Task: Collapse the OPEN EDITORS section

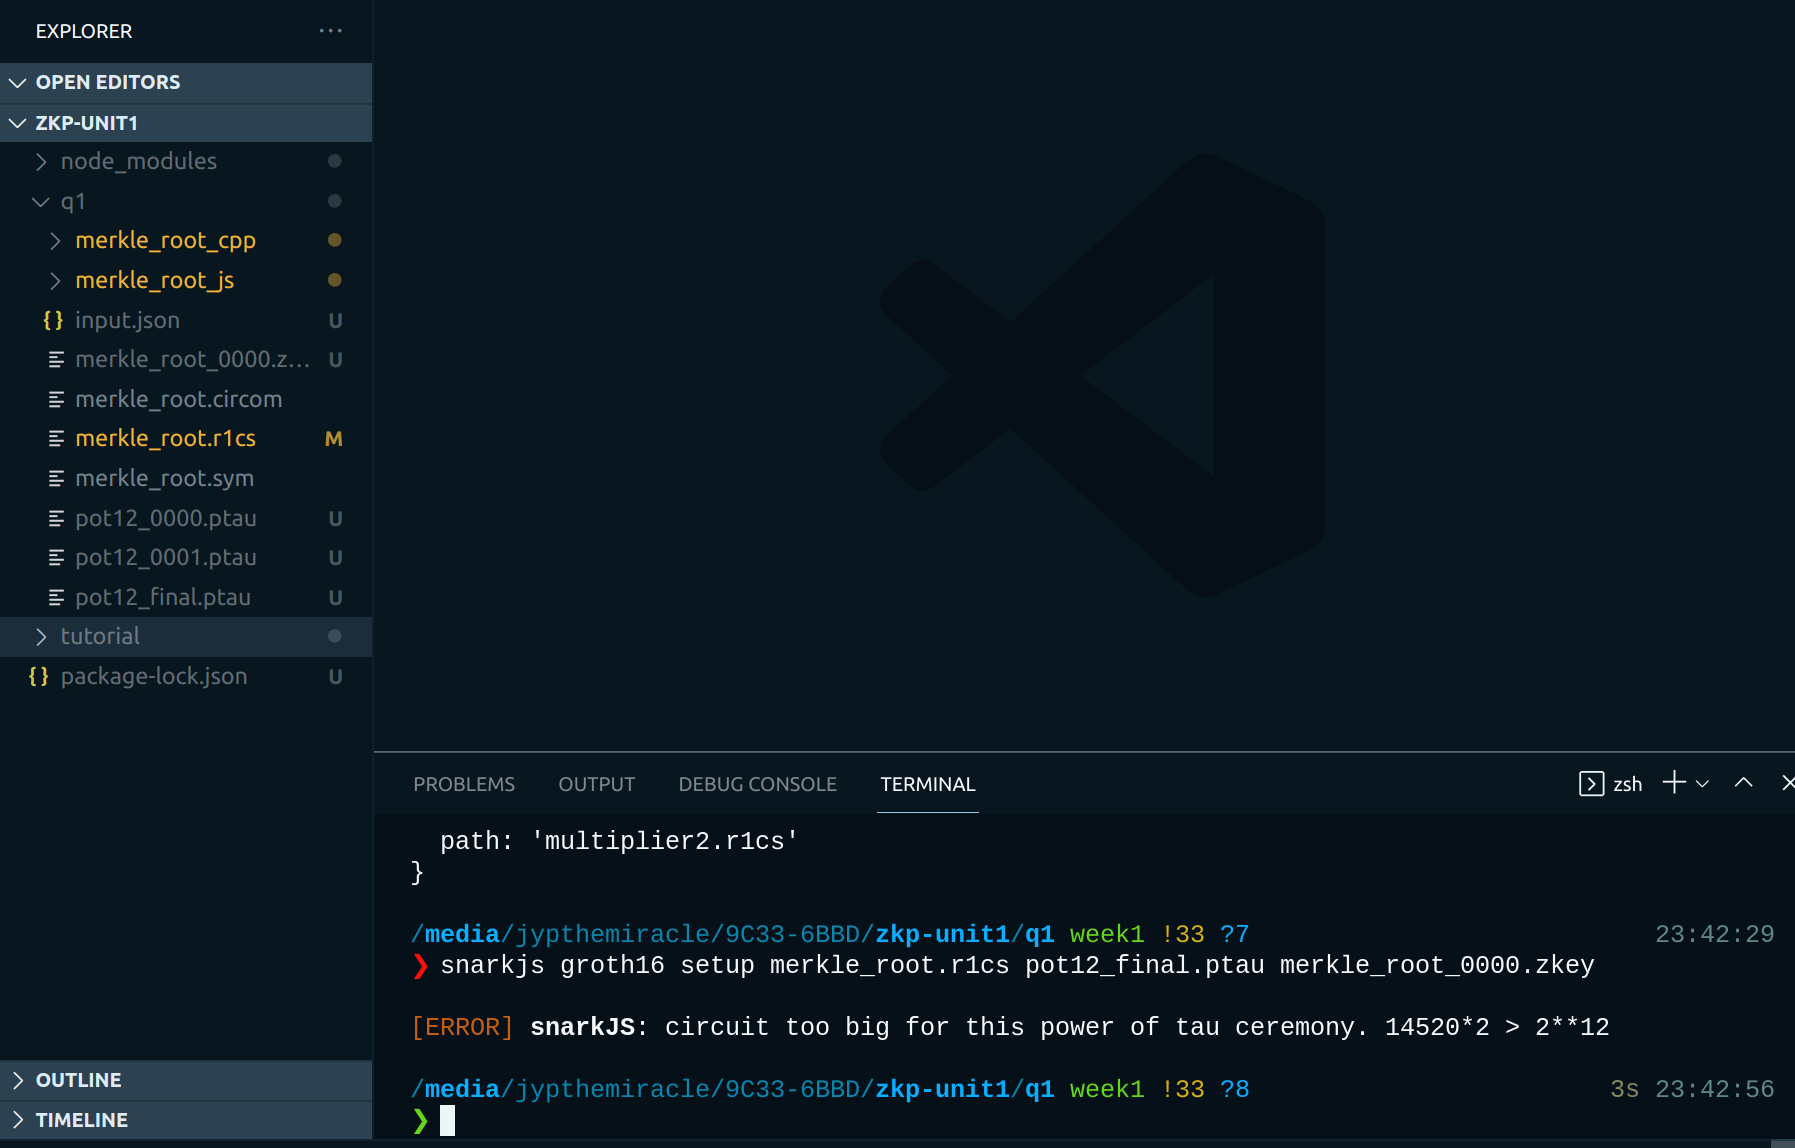Action: (x=186, y=82)
